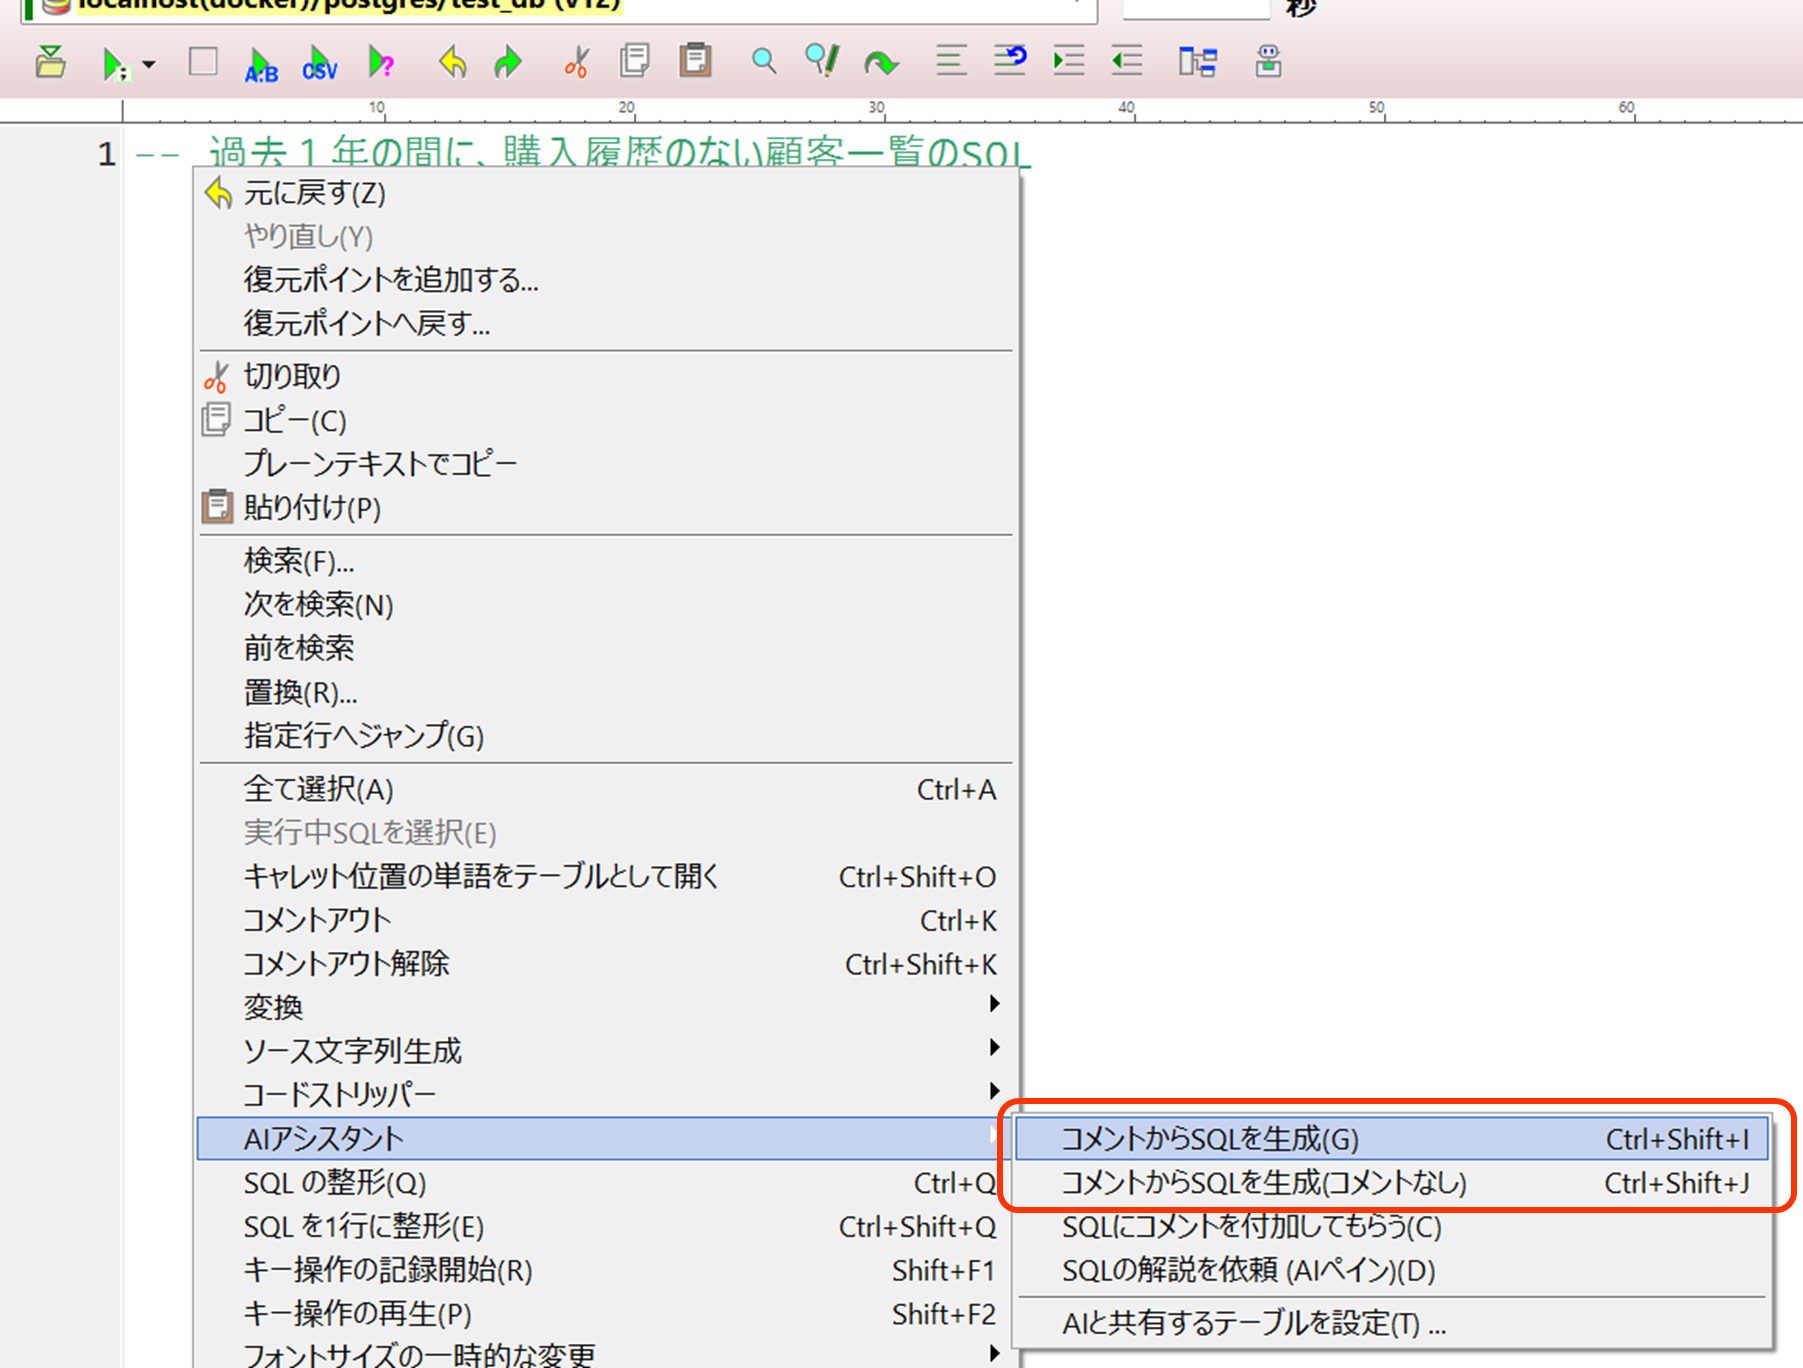Select キャレット位置の単語をテーブルとして開く
1803x1368 pixels.
tap(606, 877)
